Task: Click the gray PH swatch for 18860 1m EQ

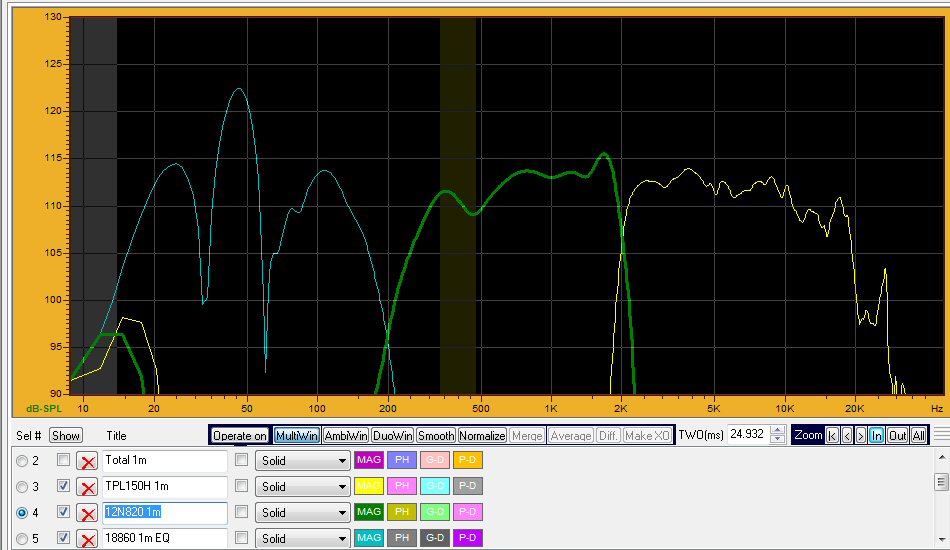Action: (402, 538)
